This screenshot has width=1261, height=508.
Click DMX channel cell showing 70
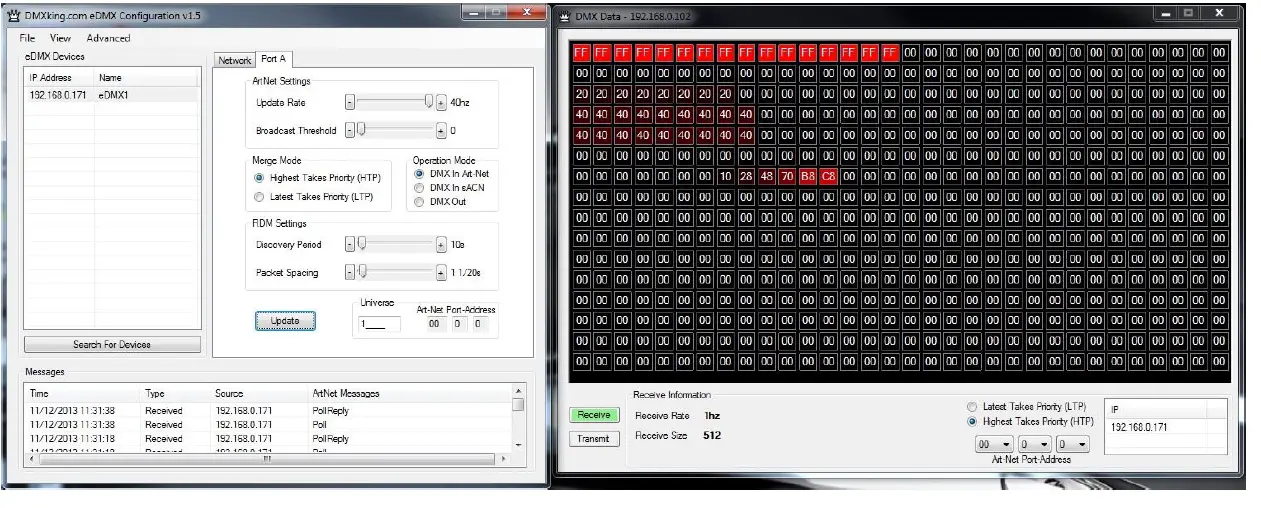click(x=787, y=176)
